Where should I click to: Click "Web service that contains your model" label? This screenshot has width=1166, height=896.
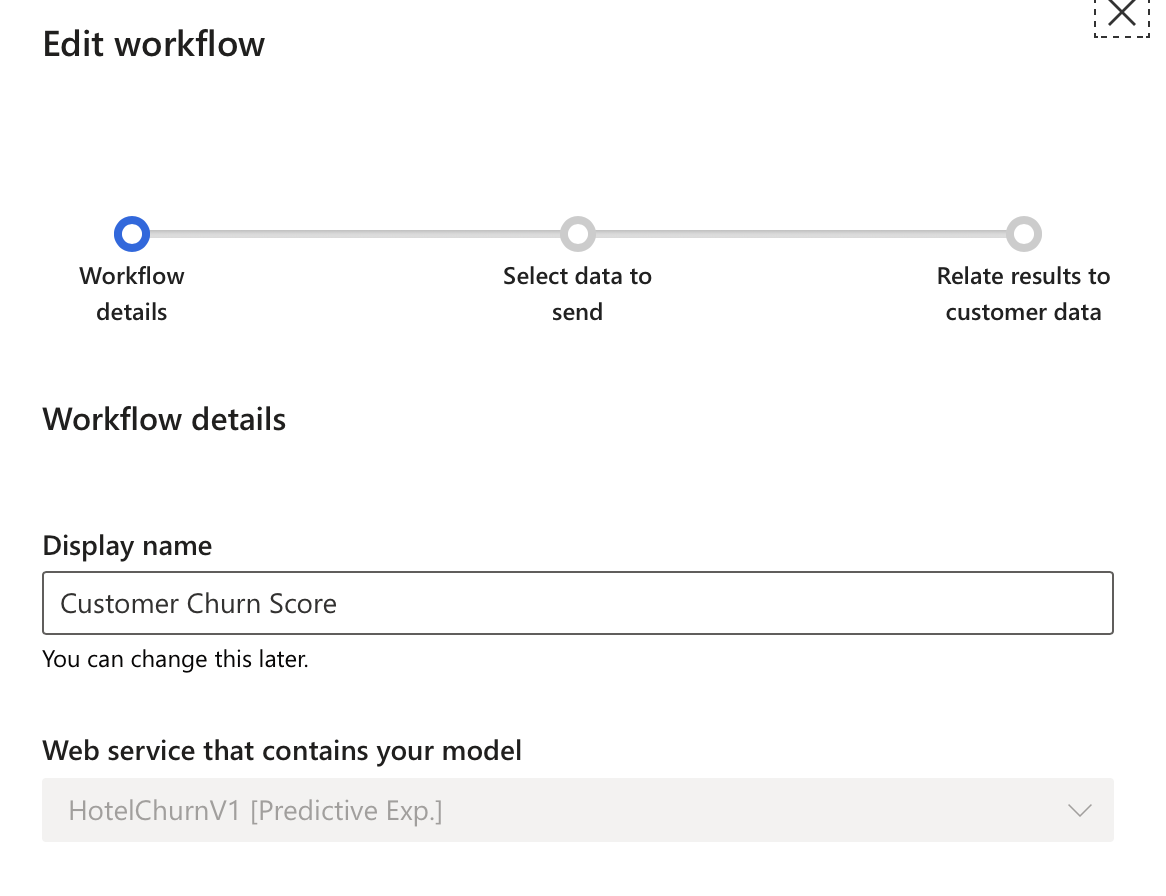(282, 750)
